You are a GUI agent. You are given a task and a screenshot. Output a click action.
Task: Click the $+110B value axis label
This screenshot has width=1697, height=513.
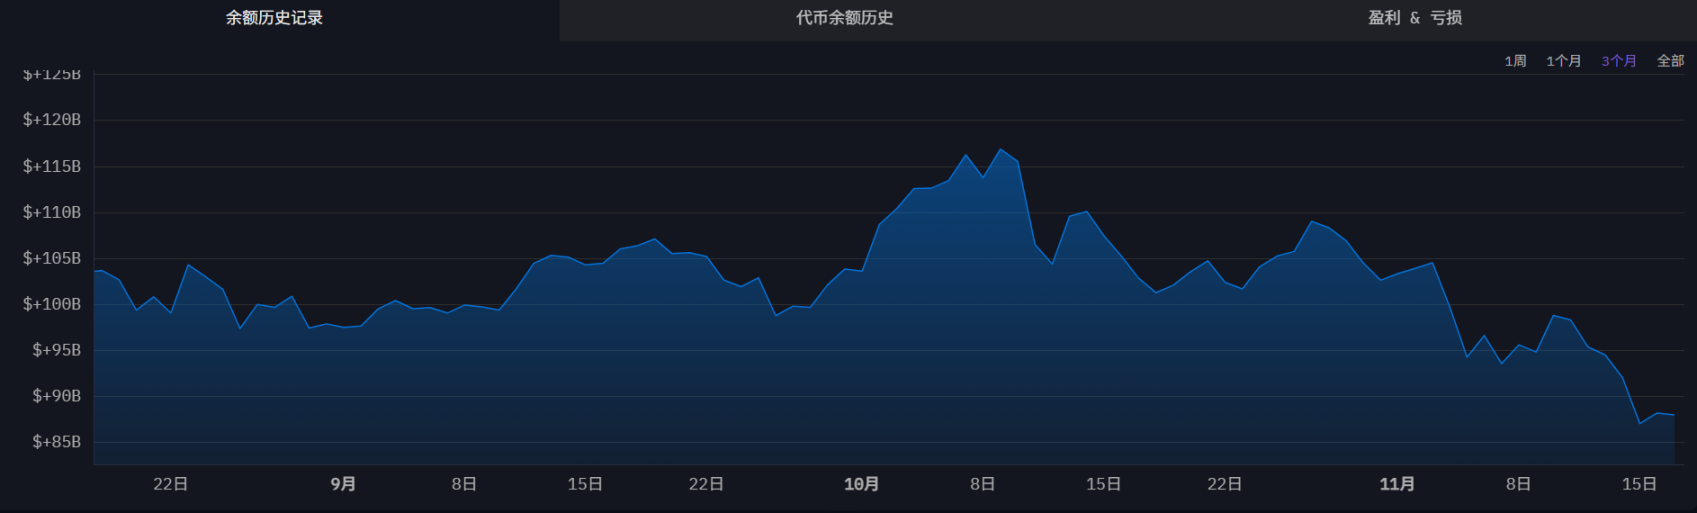coord(52,212)
